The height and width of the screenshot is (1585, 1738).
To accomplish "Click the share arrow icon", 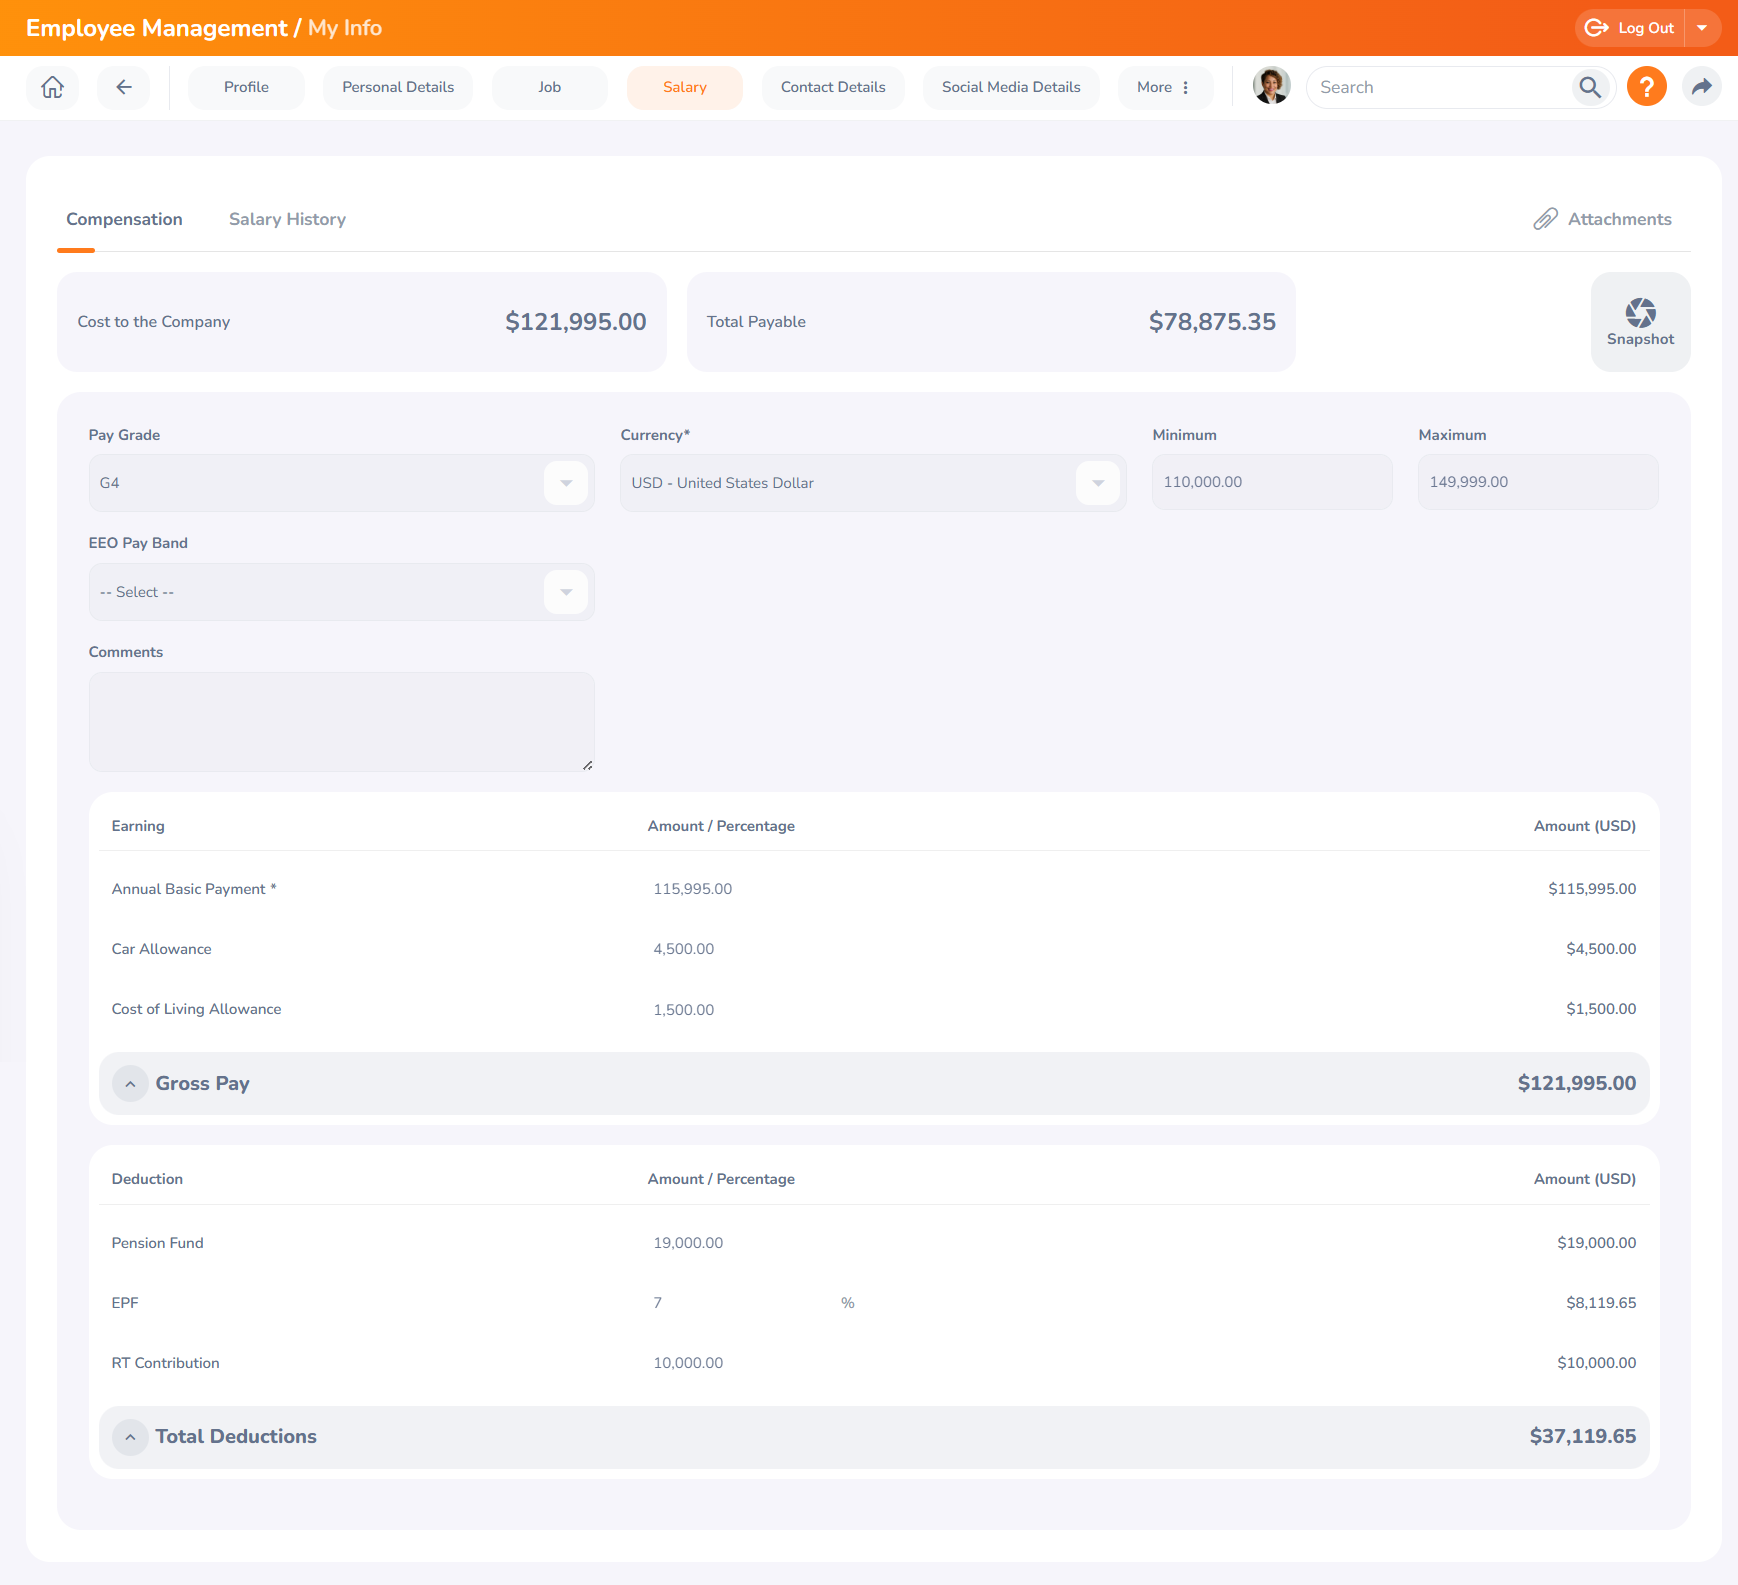I will 1701,87.
